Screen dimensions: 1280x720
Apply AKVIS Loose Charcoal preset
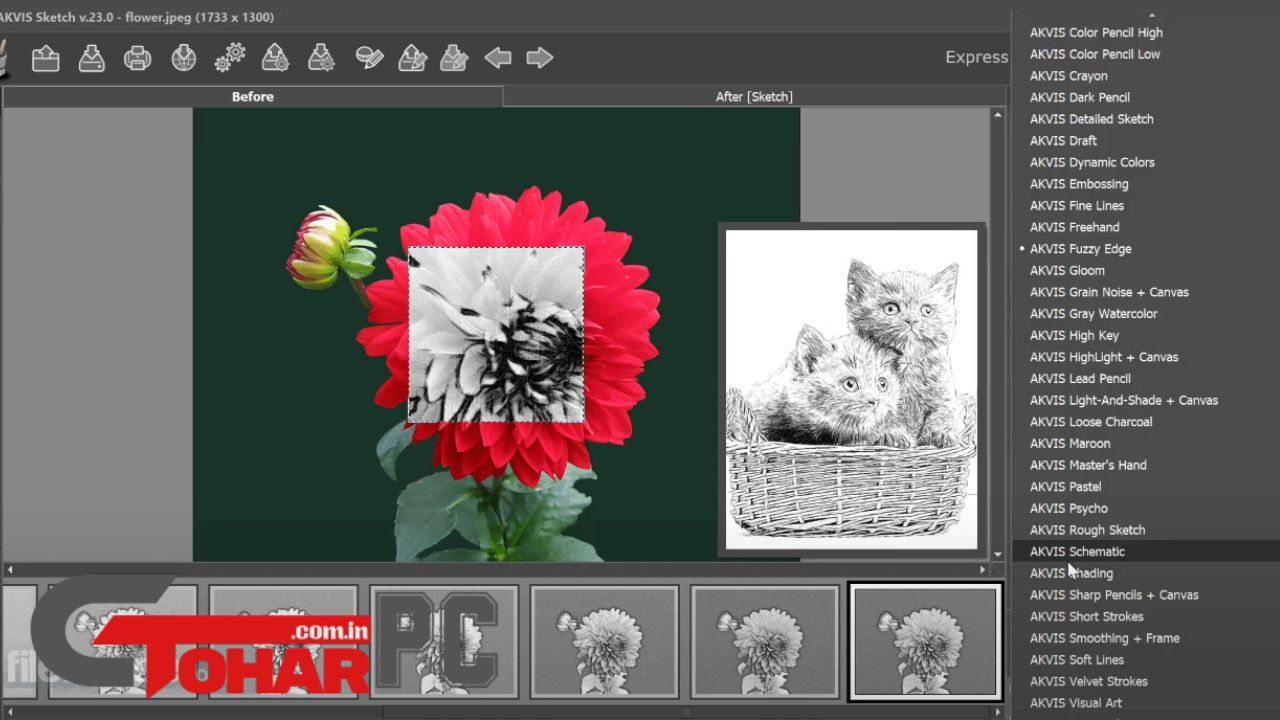(1091, 422)
